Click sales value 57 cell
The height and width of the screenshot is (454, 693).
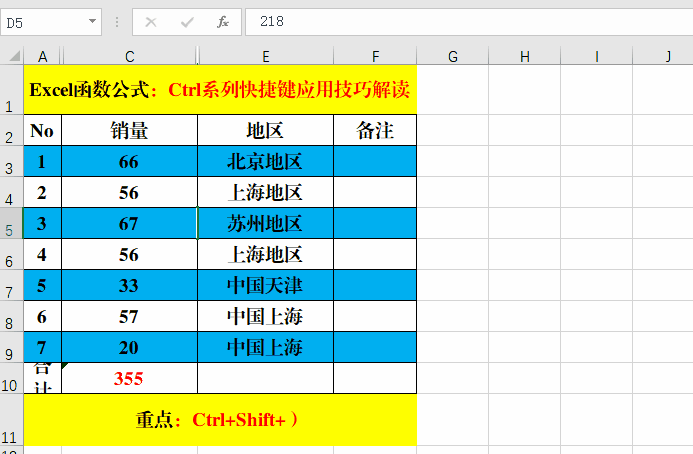click(x=129, y=316)
